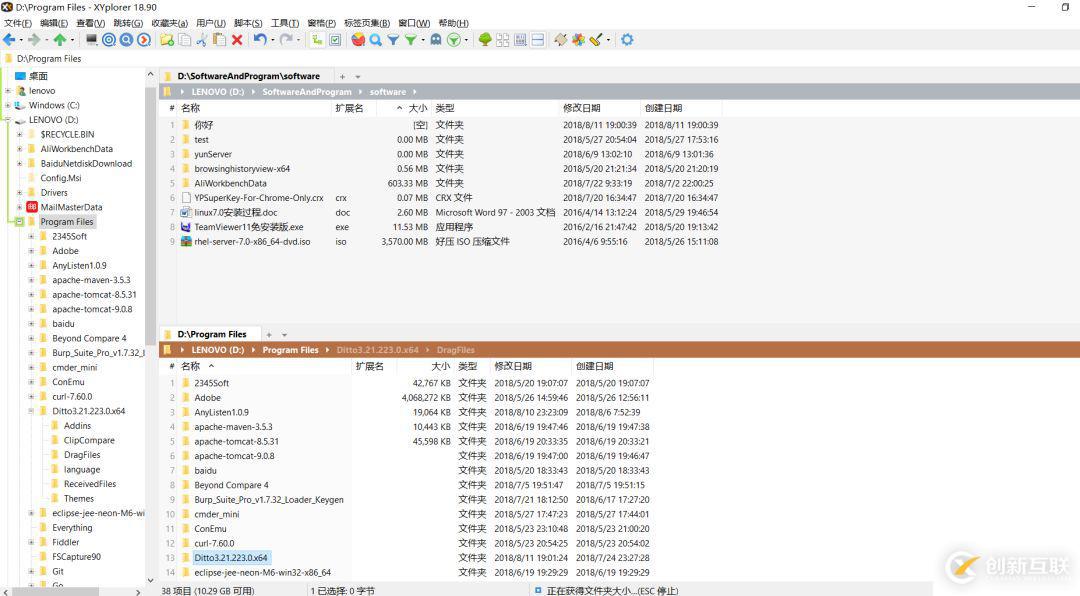1080x596 pixels.
Task: Click the magnifier search toolbar icon
Action: [x=376, y=40]
